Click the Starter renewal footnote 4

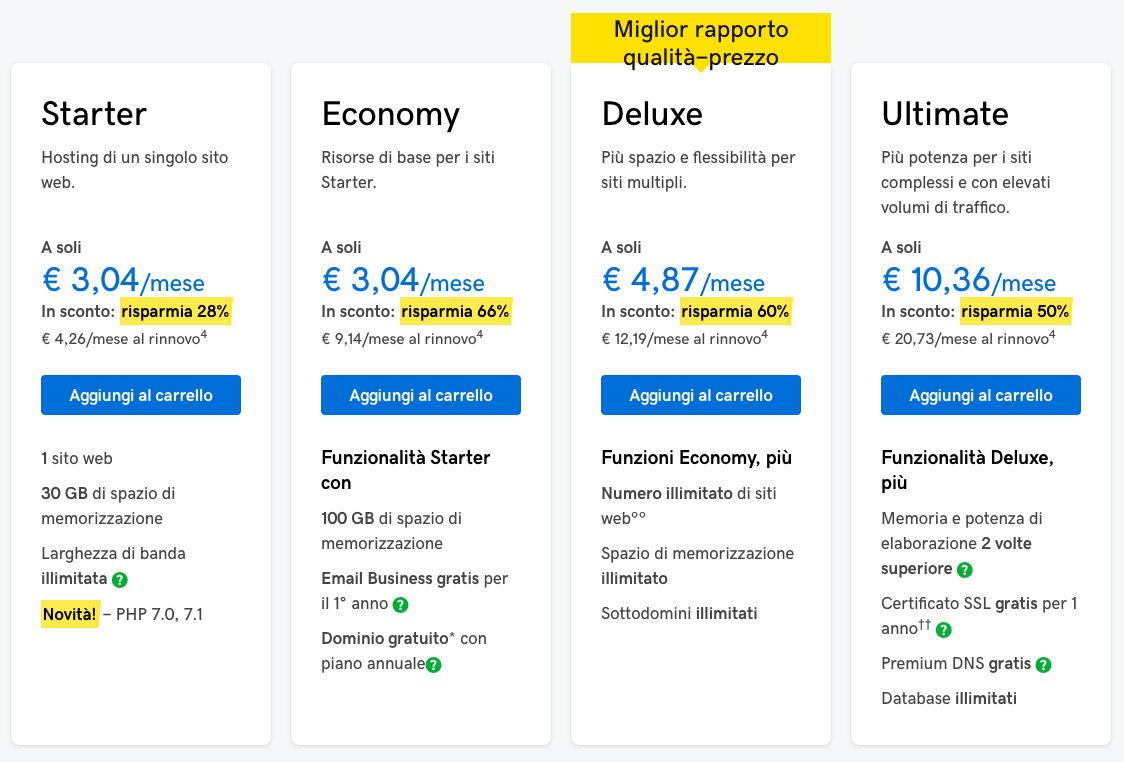204,334
